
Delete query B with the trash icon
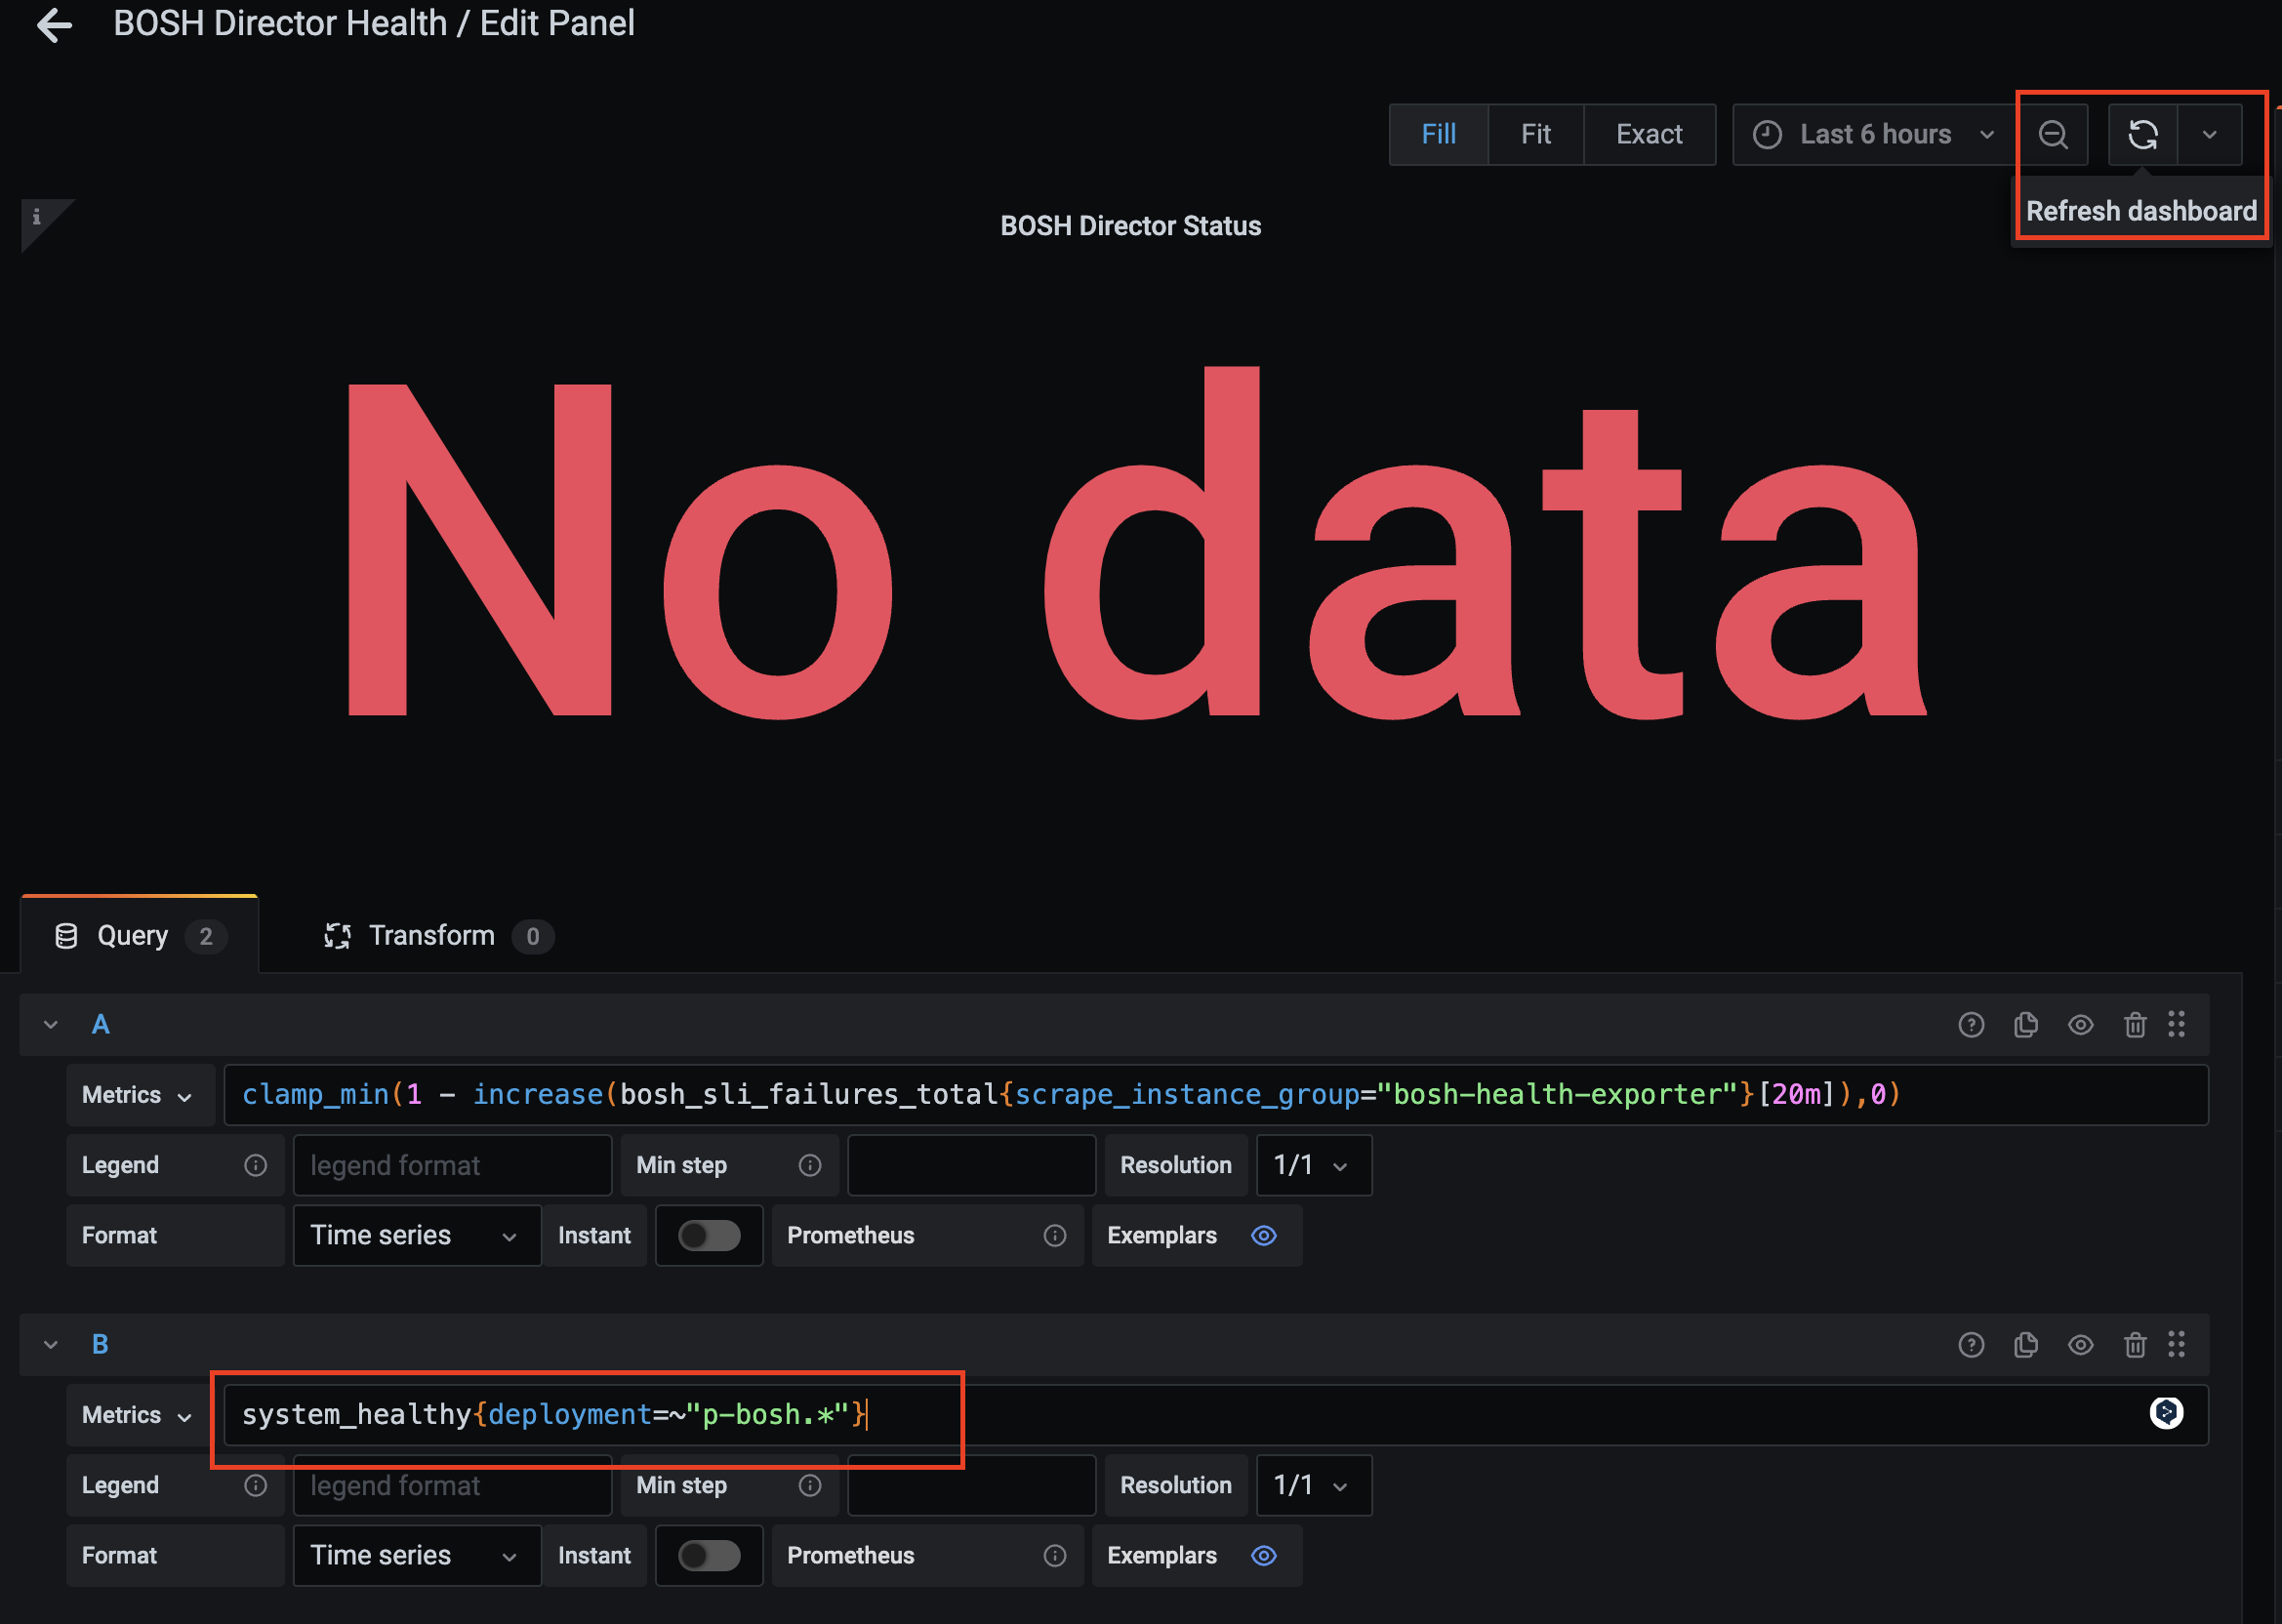[x=2134, y=1345]
